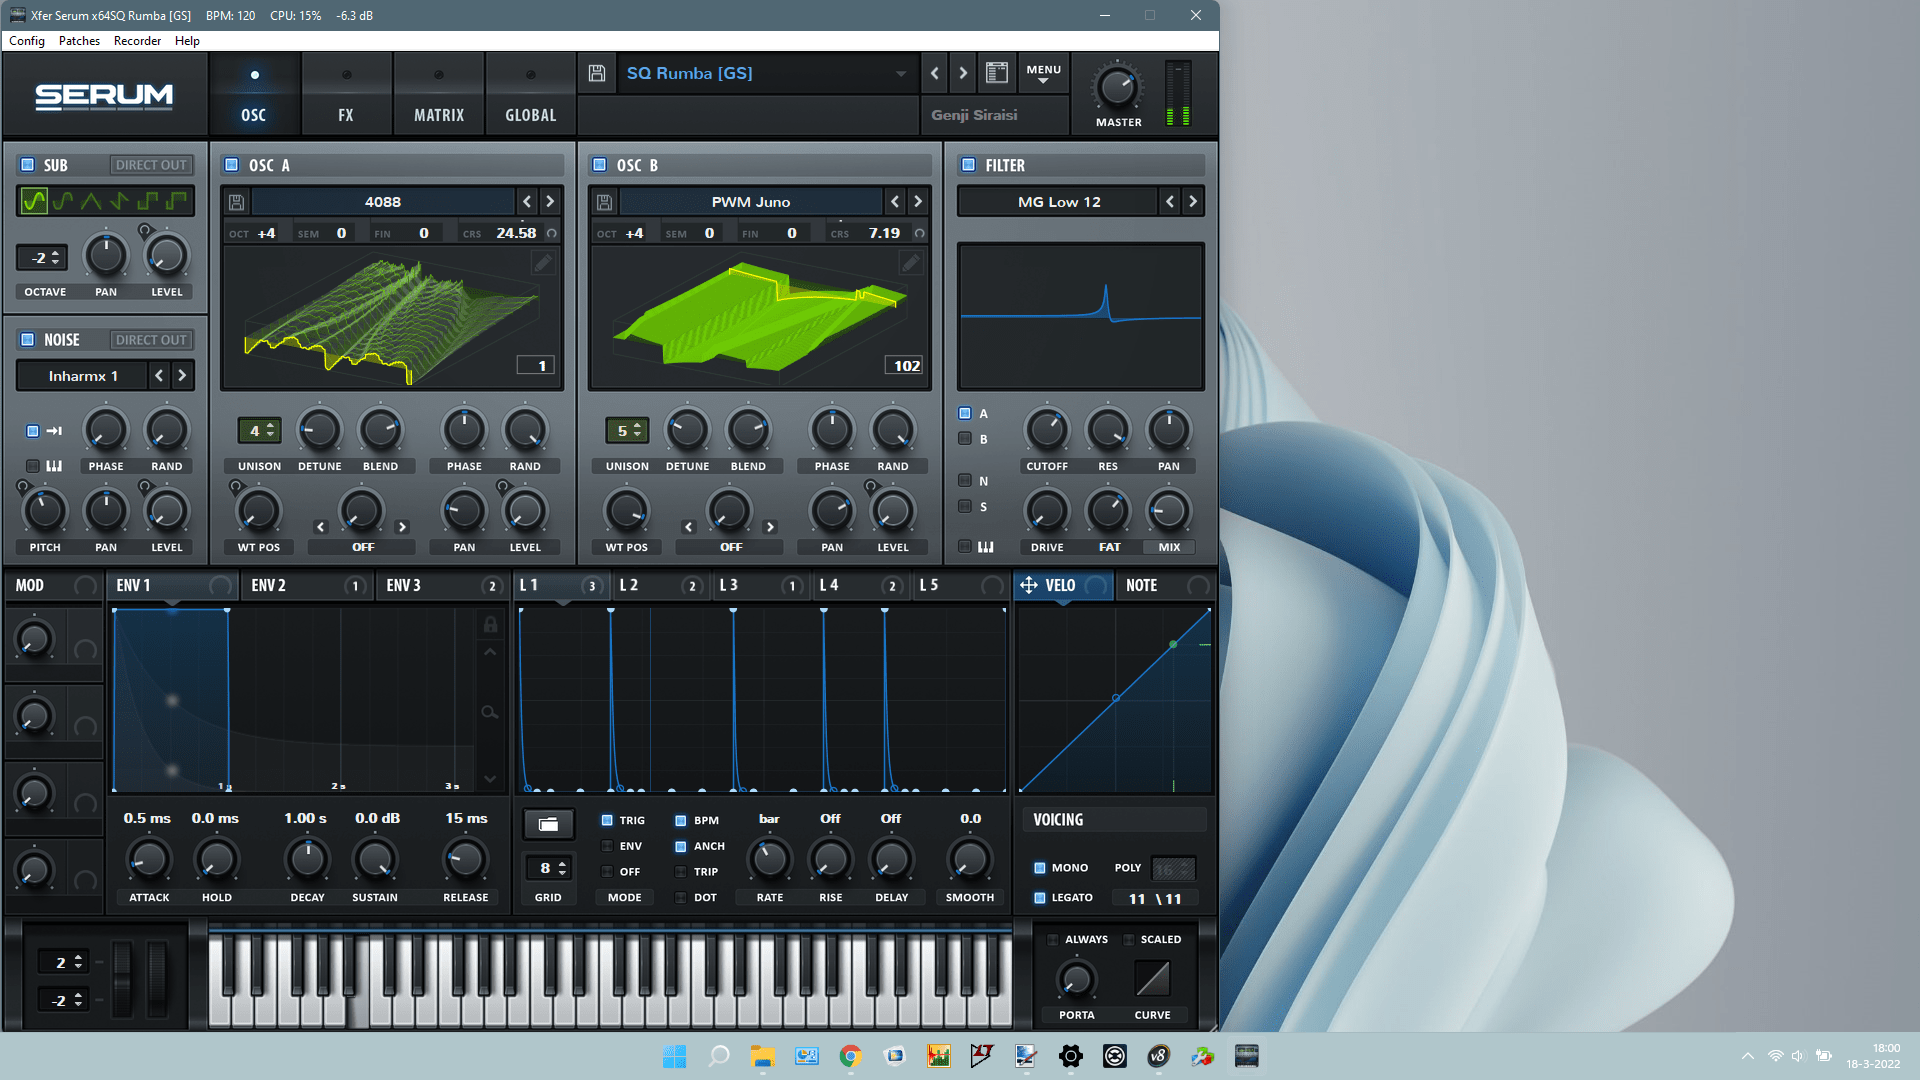
Task: Select next noise sample arrow
Action: pos(182,376)
